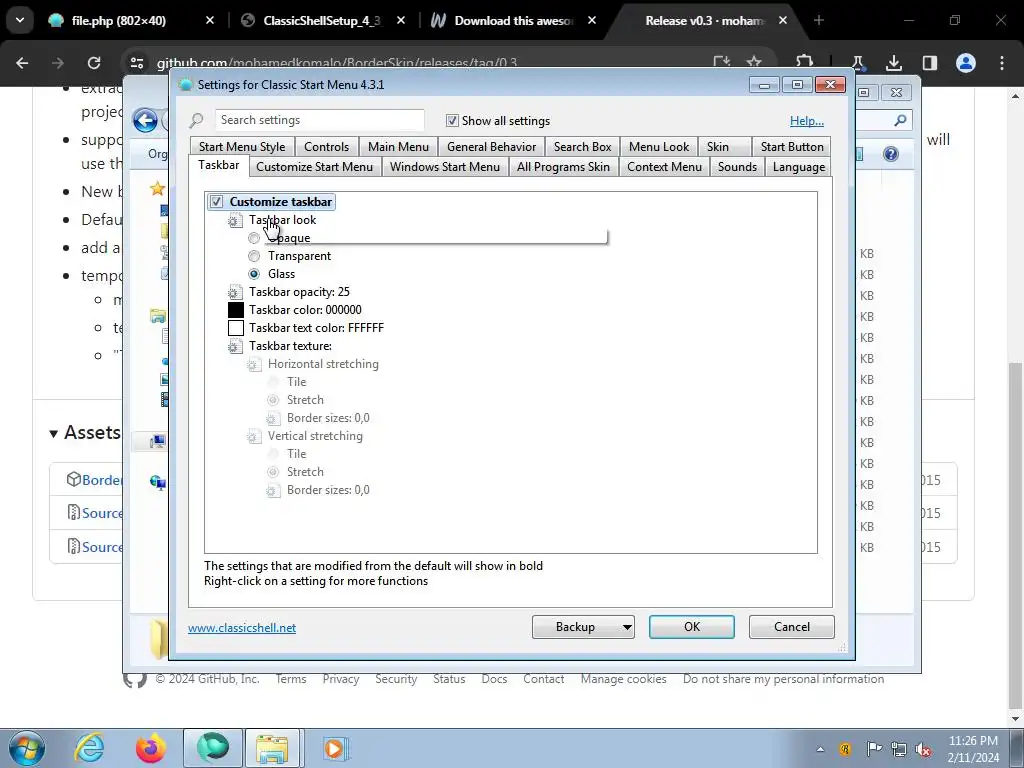Viewport: 1024px width, 768px height.
Task: Open Chrome downloads icon
Action: [893, 63]
